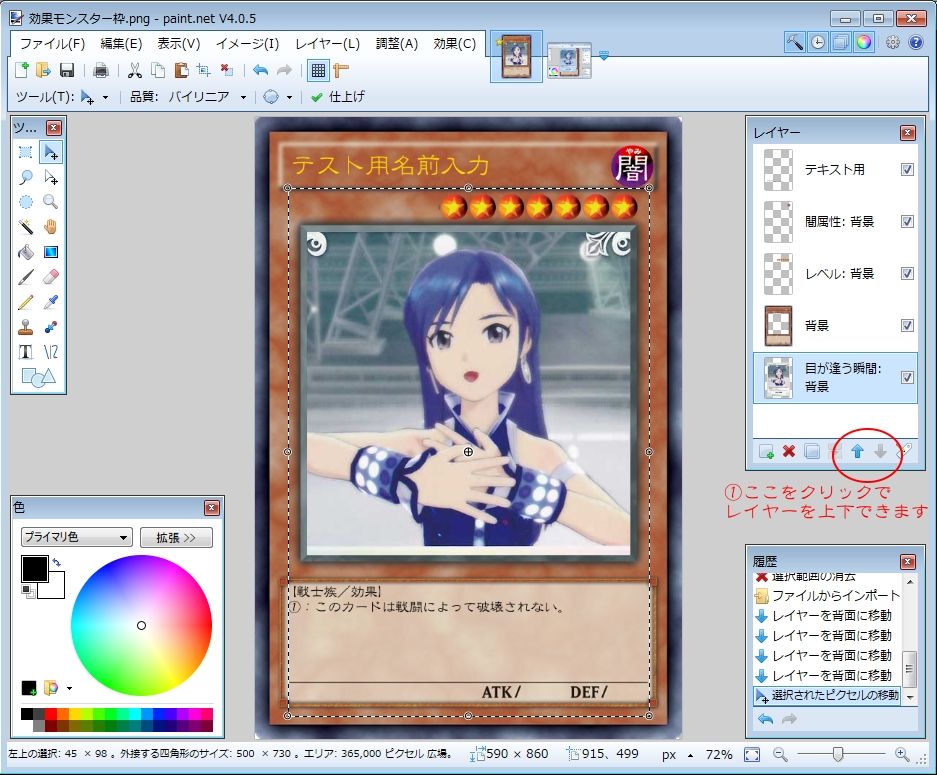Screen dimensions: 937x775
Task: Click the Open file toolbar icon
Action: click(x=44, y=71)
